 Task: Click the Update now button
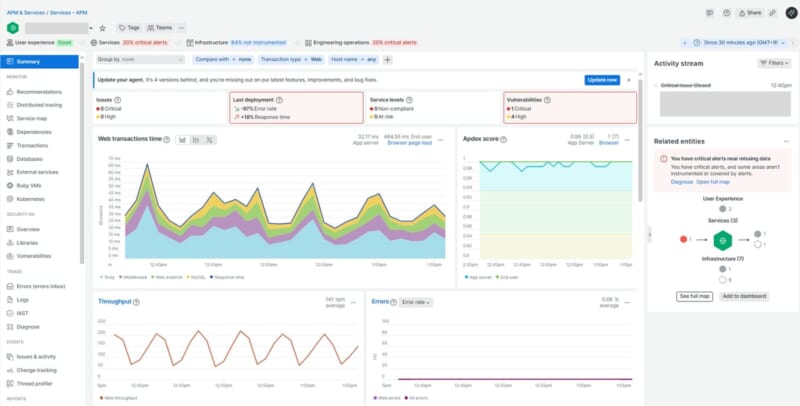pyautogui.click(x=601, y=80)
